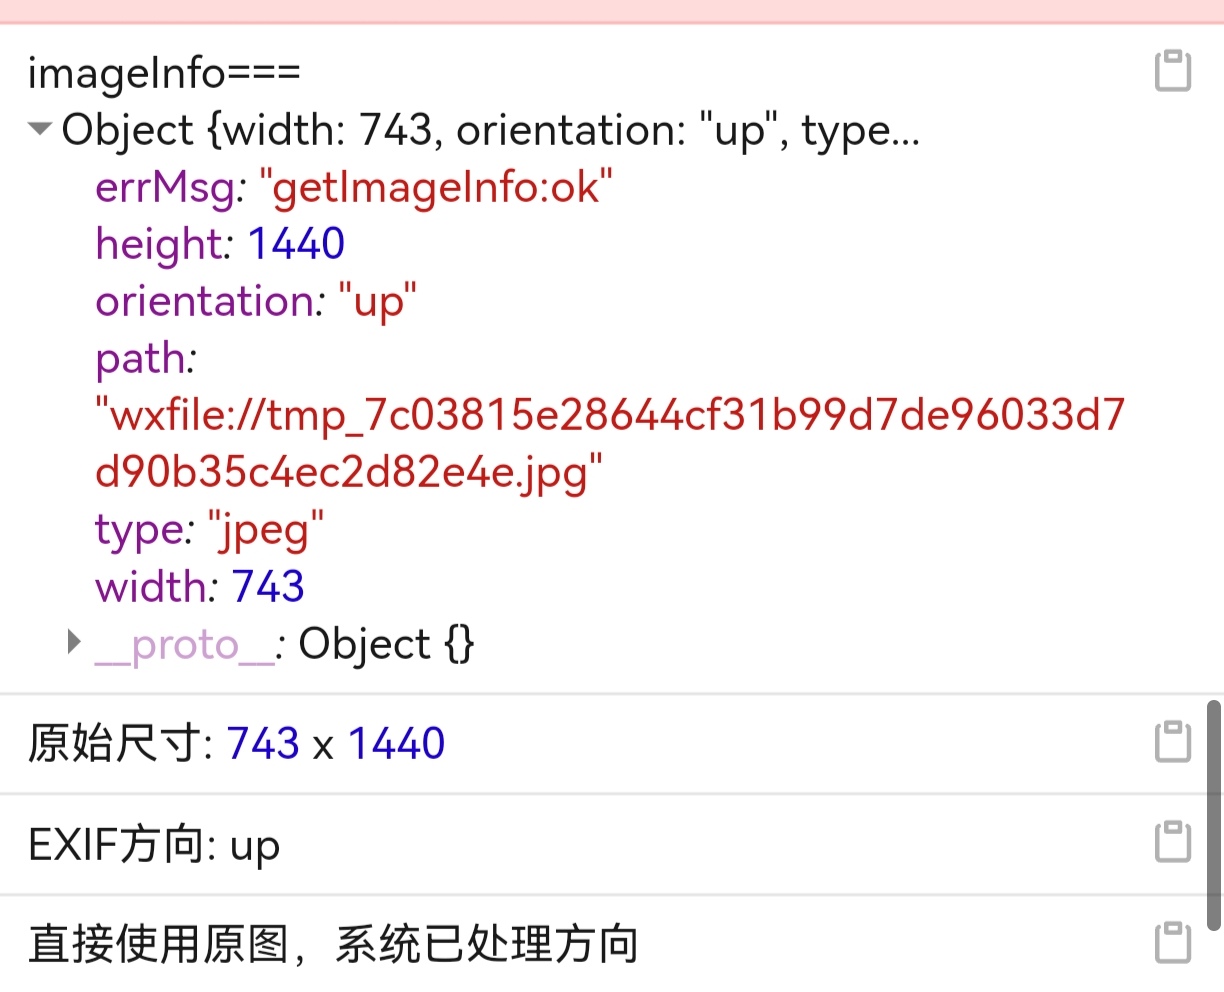Collapse the expanded Object tree
The image size is (1224, 992).
coord(40,130)
